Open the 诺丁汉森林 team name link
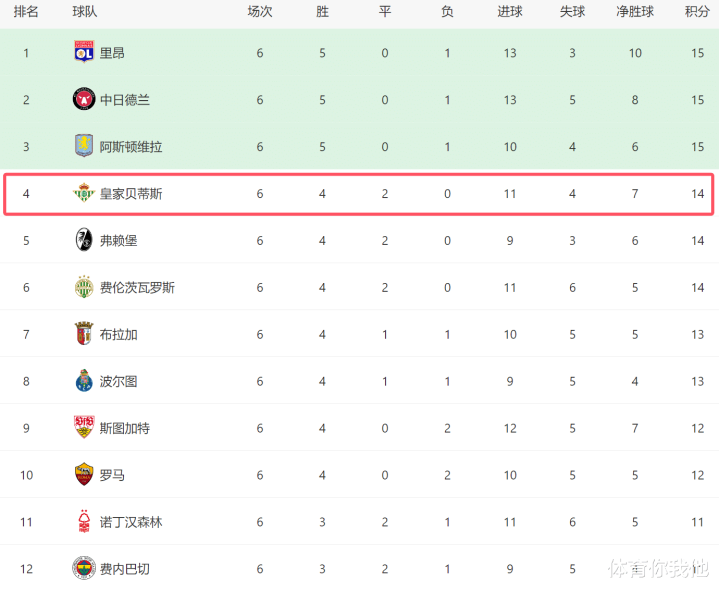 (131, 522)
